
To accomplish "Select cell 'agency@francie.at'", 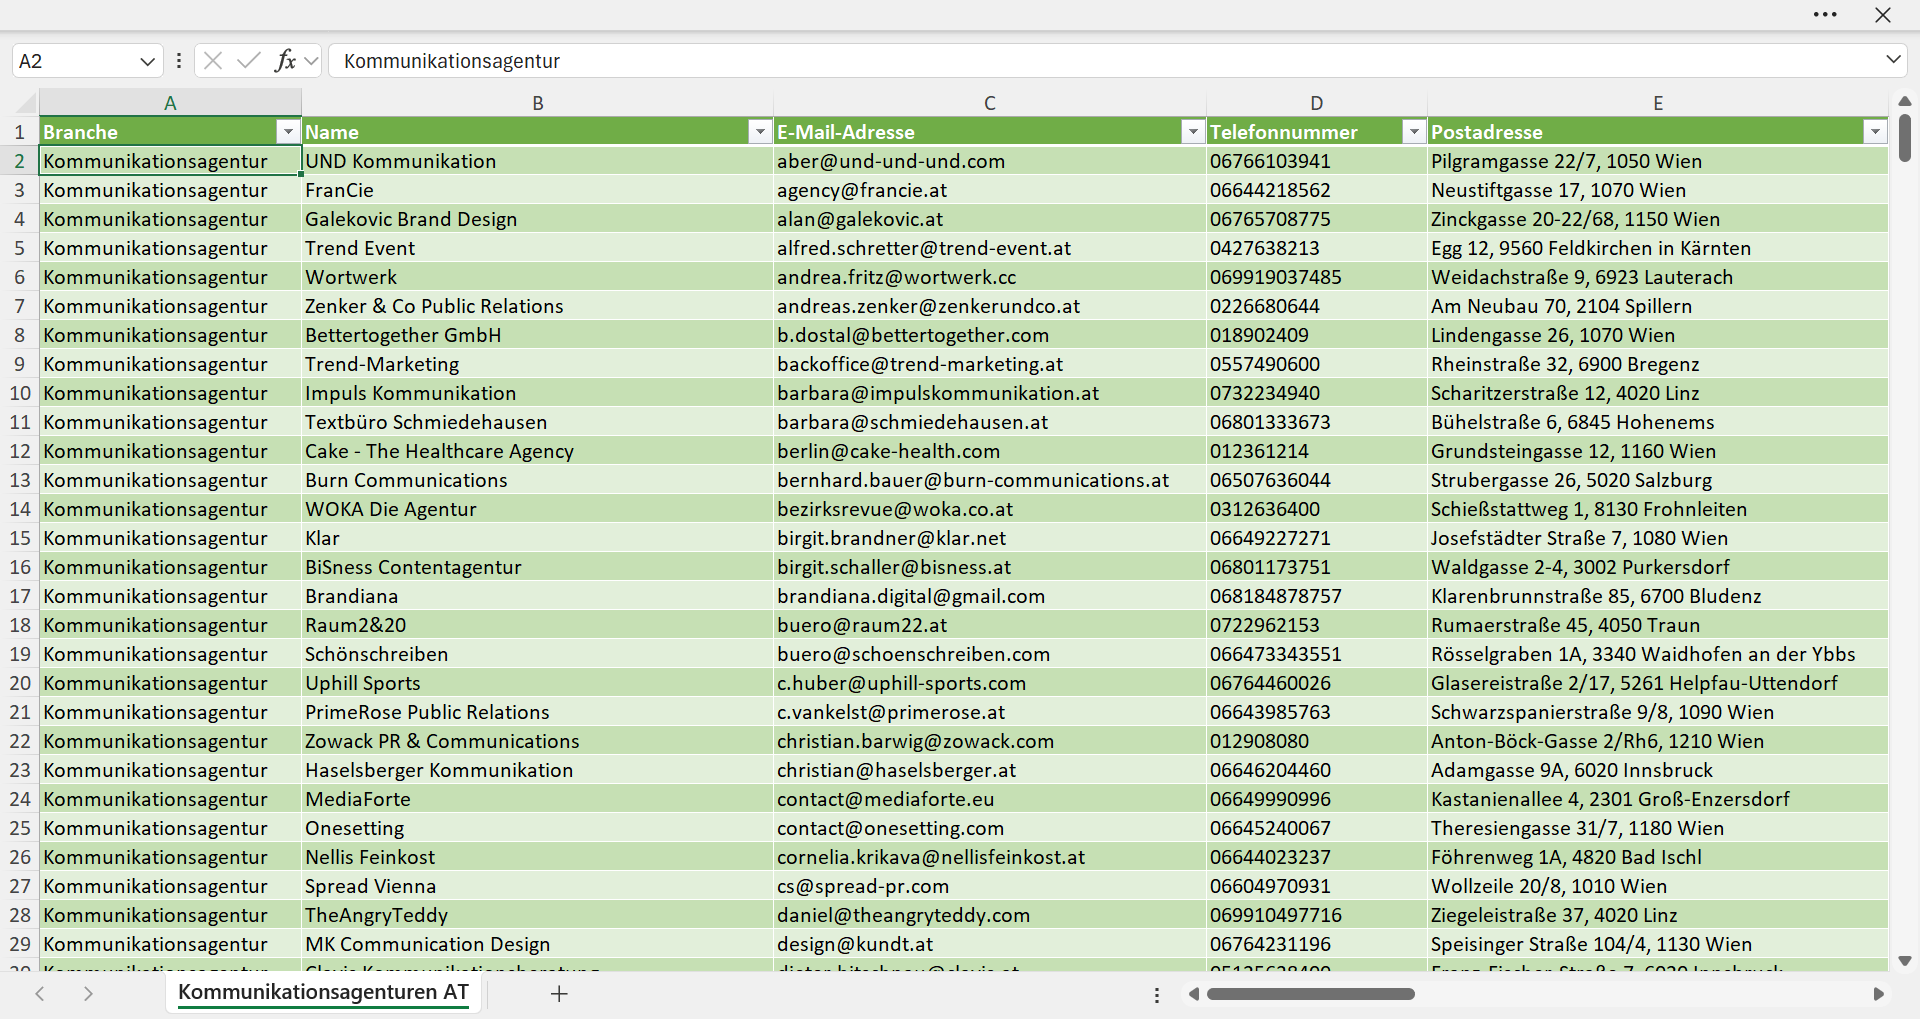I will (x=990, y=190).
